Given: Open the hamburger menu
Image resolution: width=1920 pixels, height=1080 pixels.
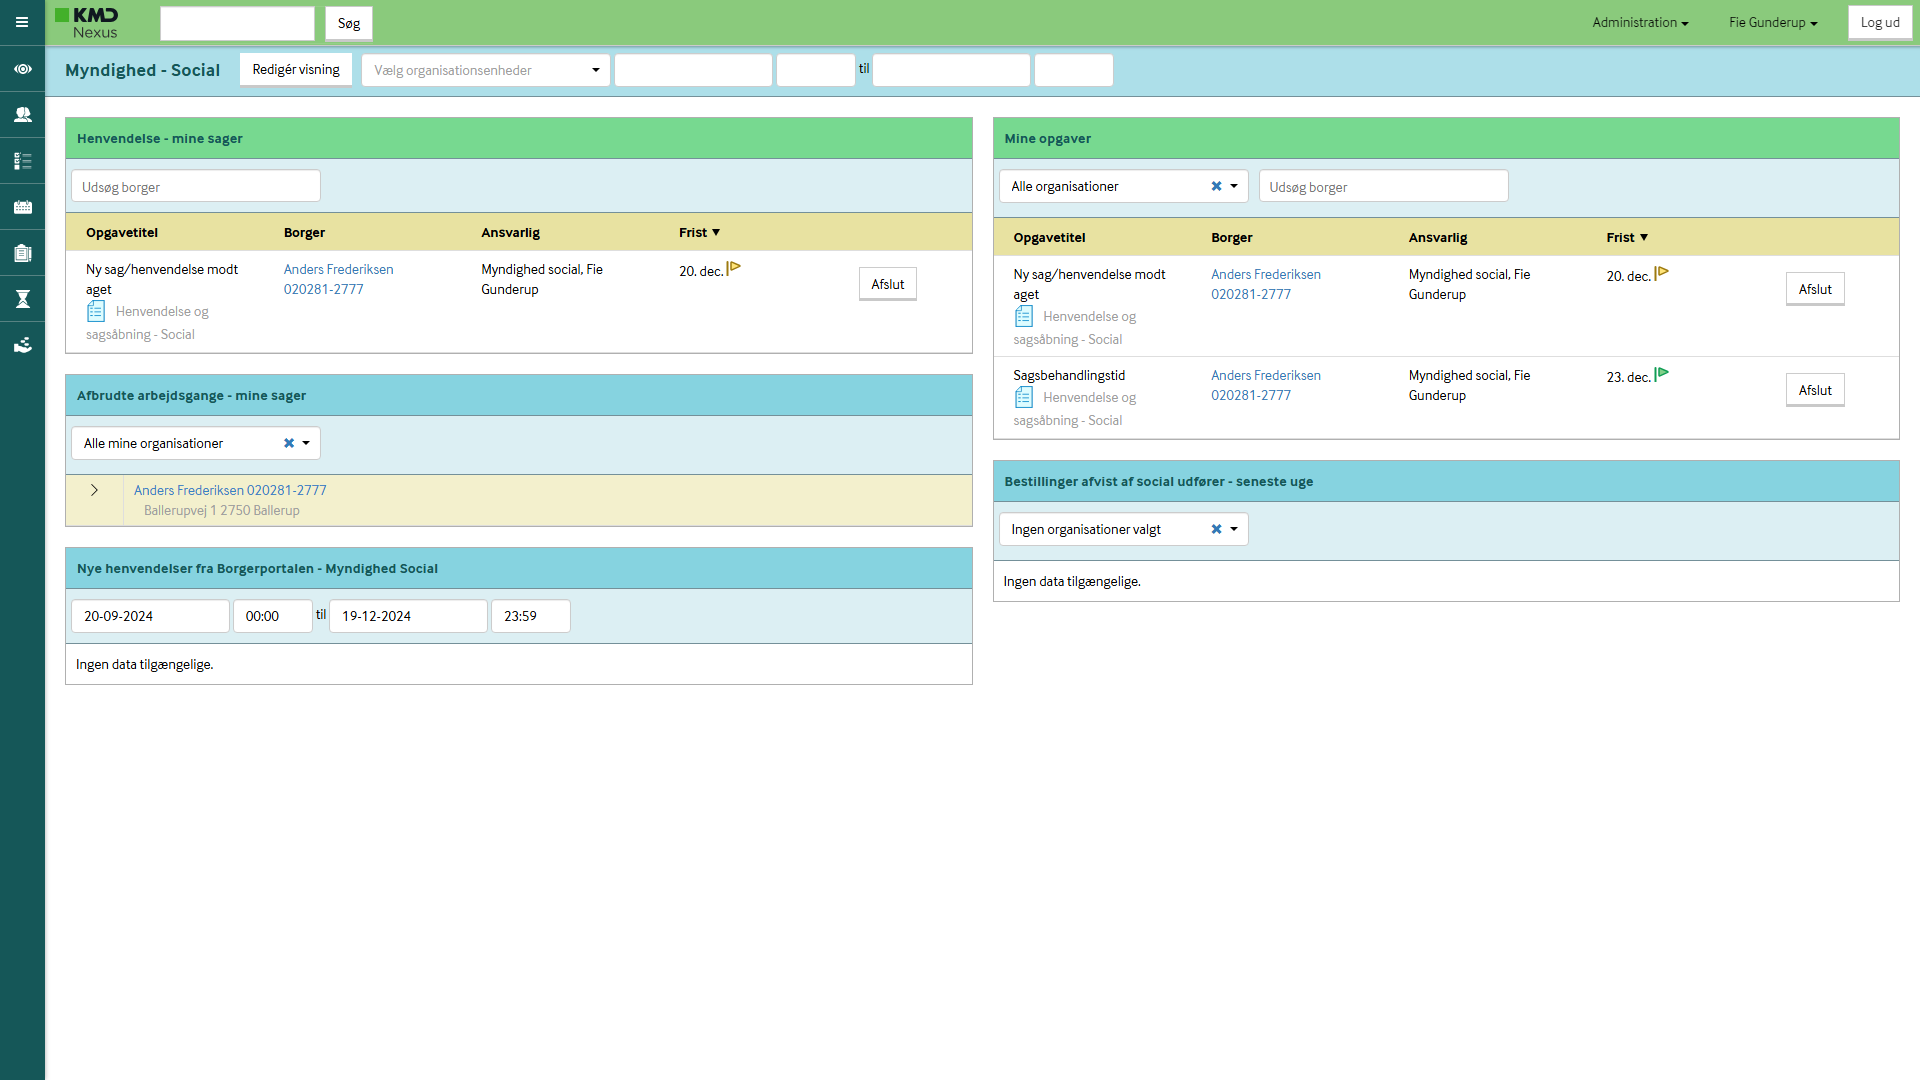Looking at the screenshot, I should (x=22, y=22).
